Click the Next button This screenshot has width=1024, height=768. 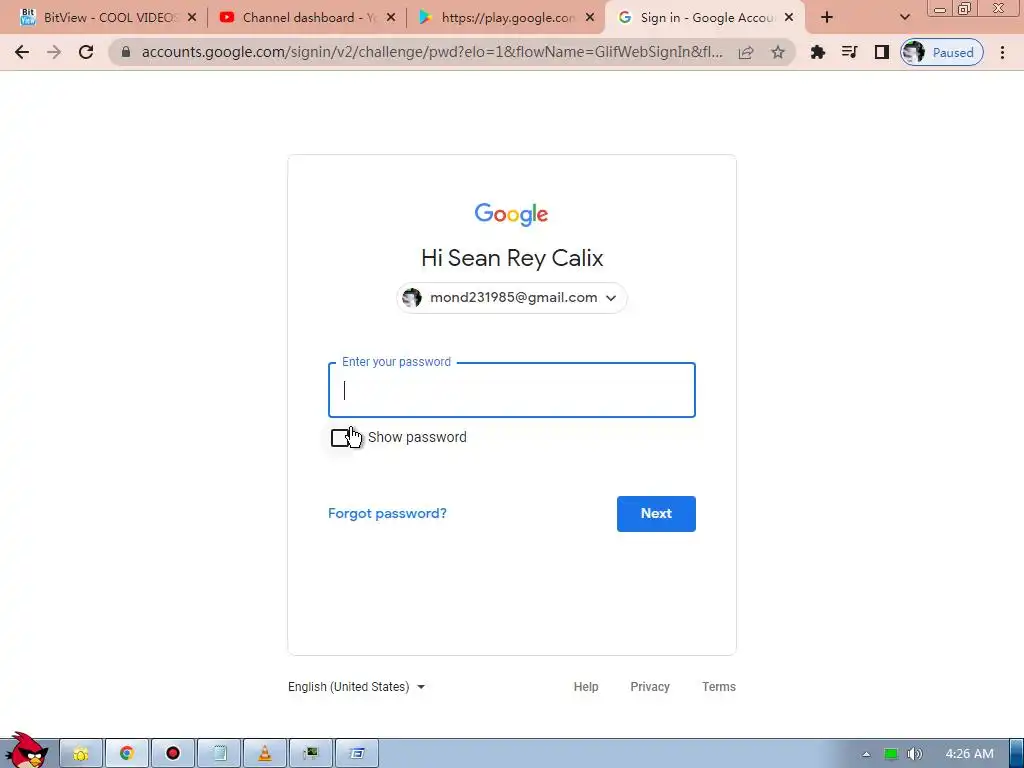coord(656,514)
